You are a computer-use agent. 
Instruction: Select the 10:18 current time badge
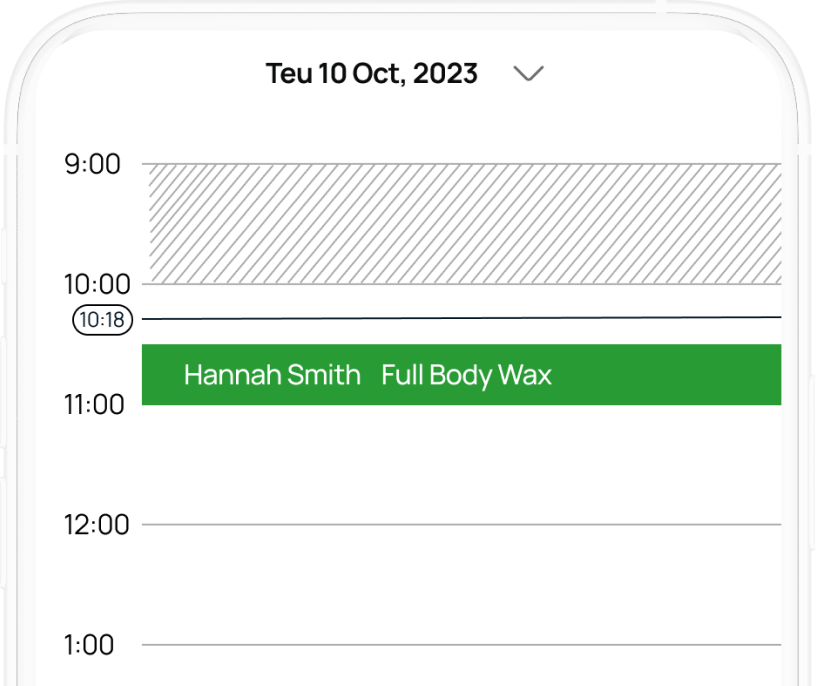click(102, 320)
